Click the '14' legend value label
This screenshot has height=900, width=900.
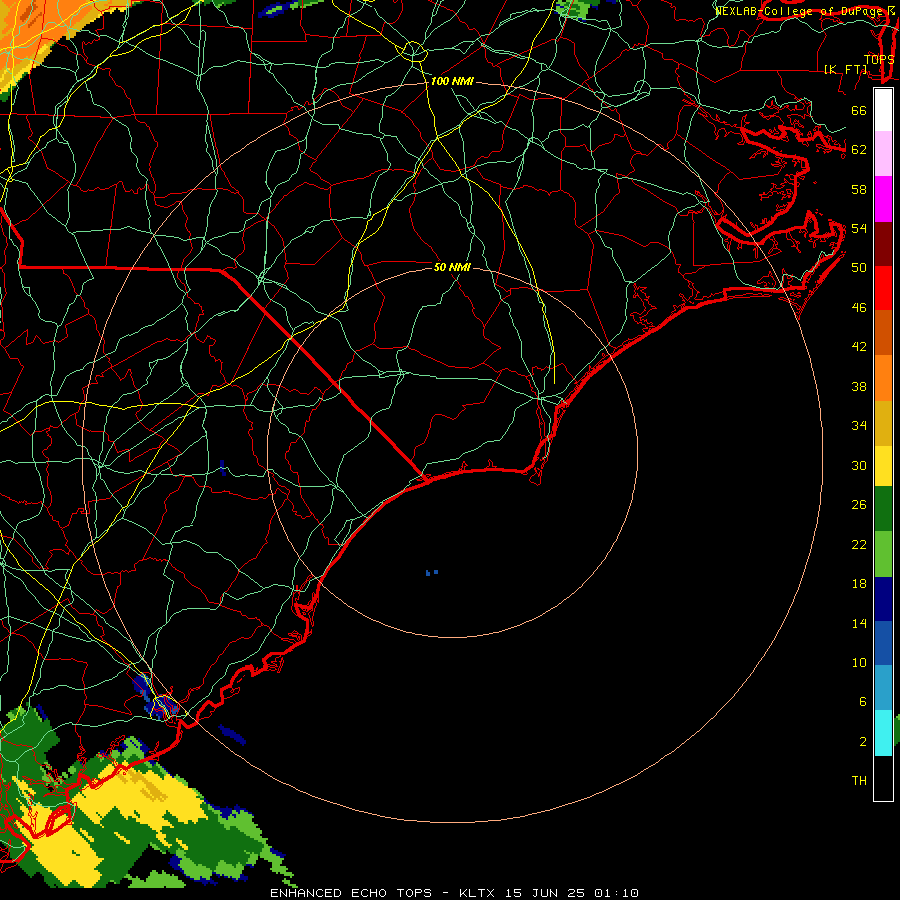coord(859,623)
